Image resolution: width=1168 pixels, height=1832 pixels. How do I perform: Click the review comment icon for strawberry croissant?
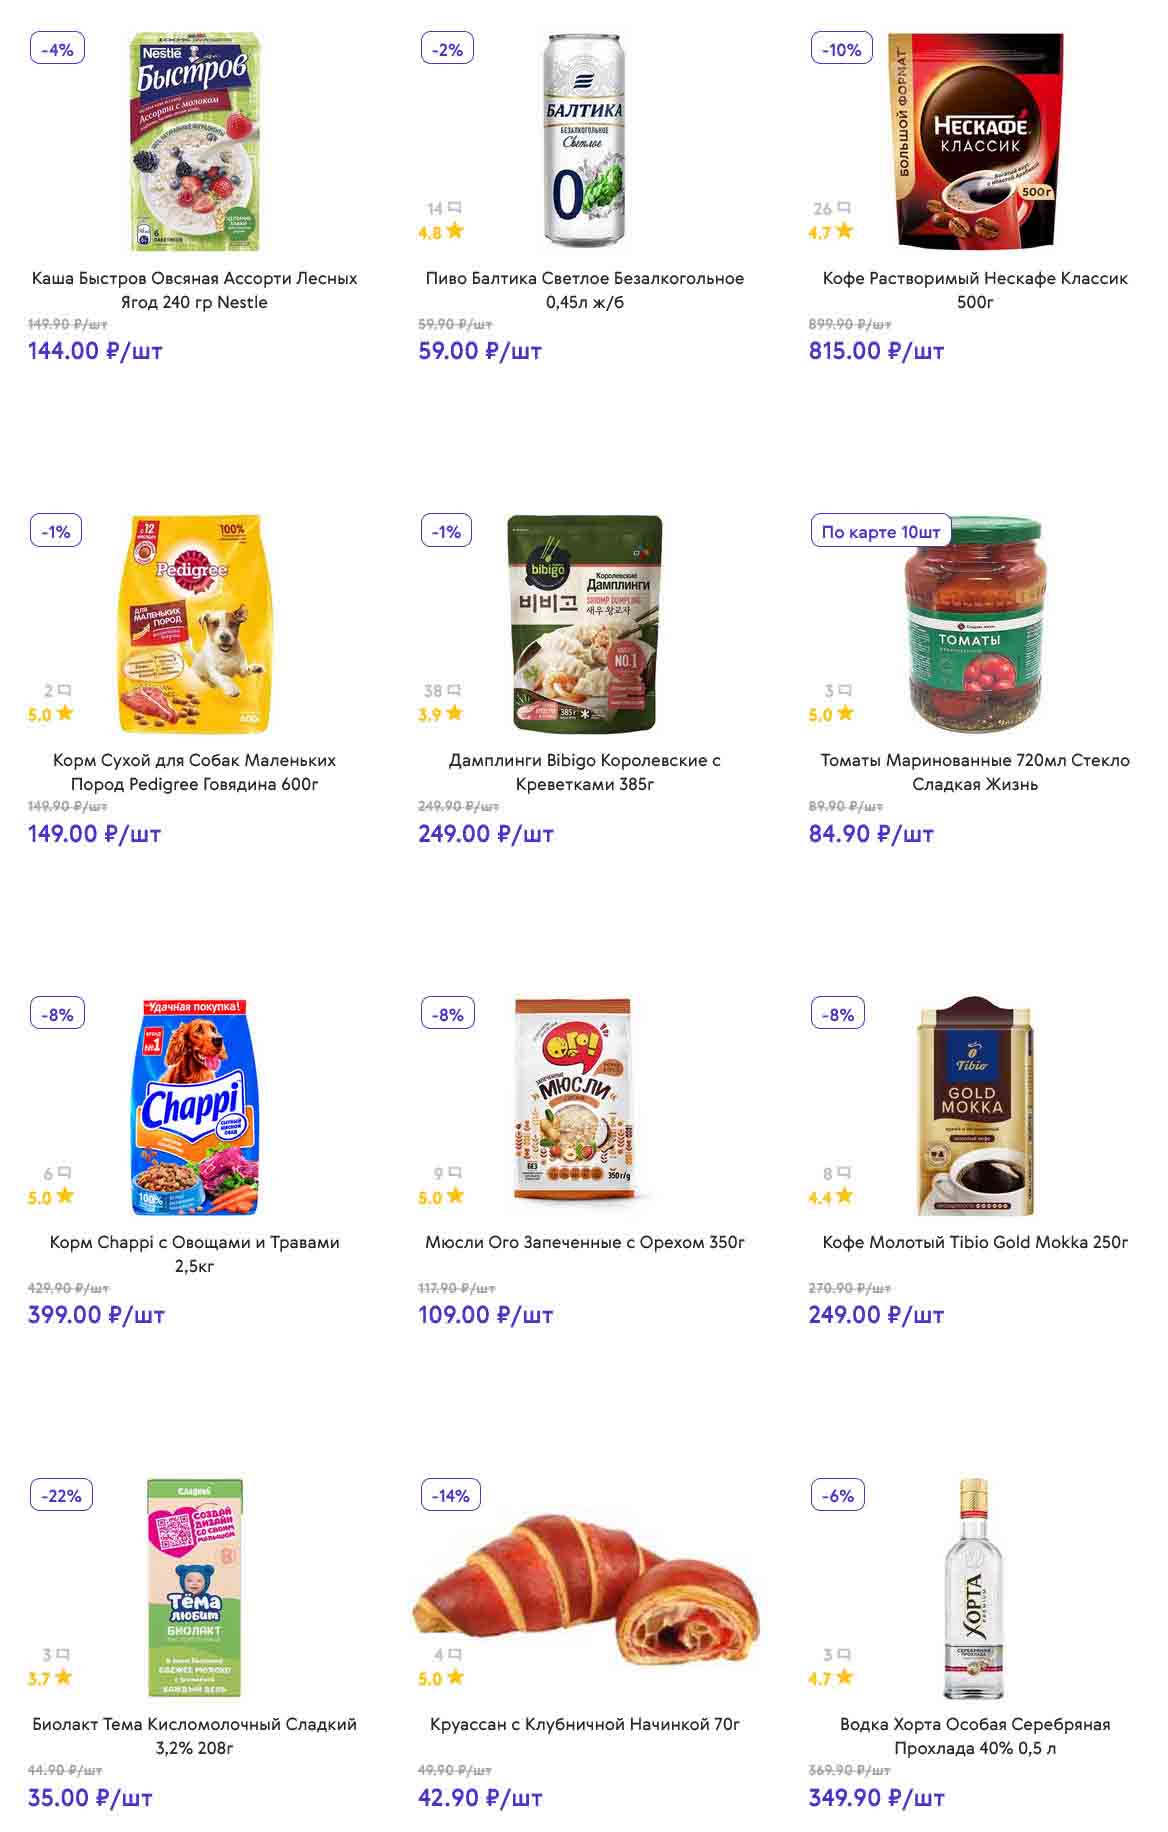[x=455, y=1655]
